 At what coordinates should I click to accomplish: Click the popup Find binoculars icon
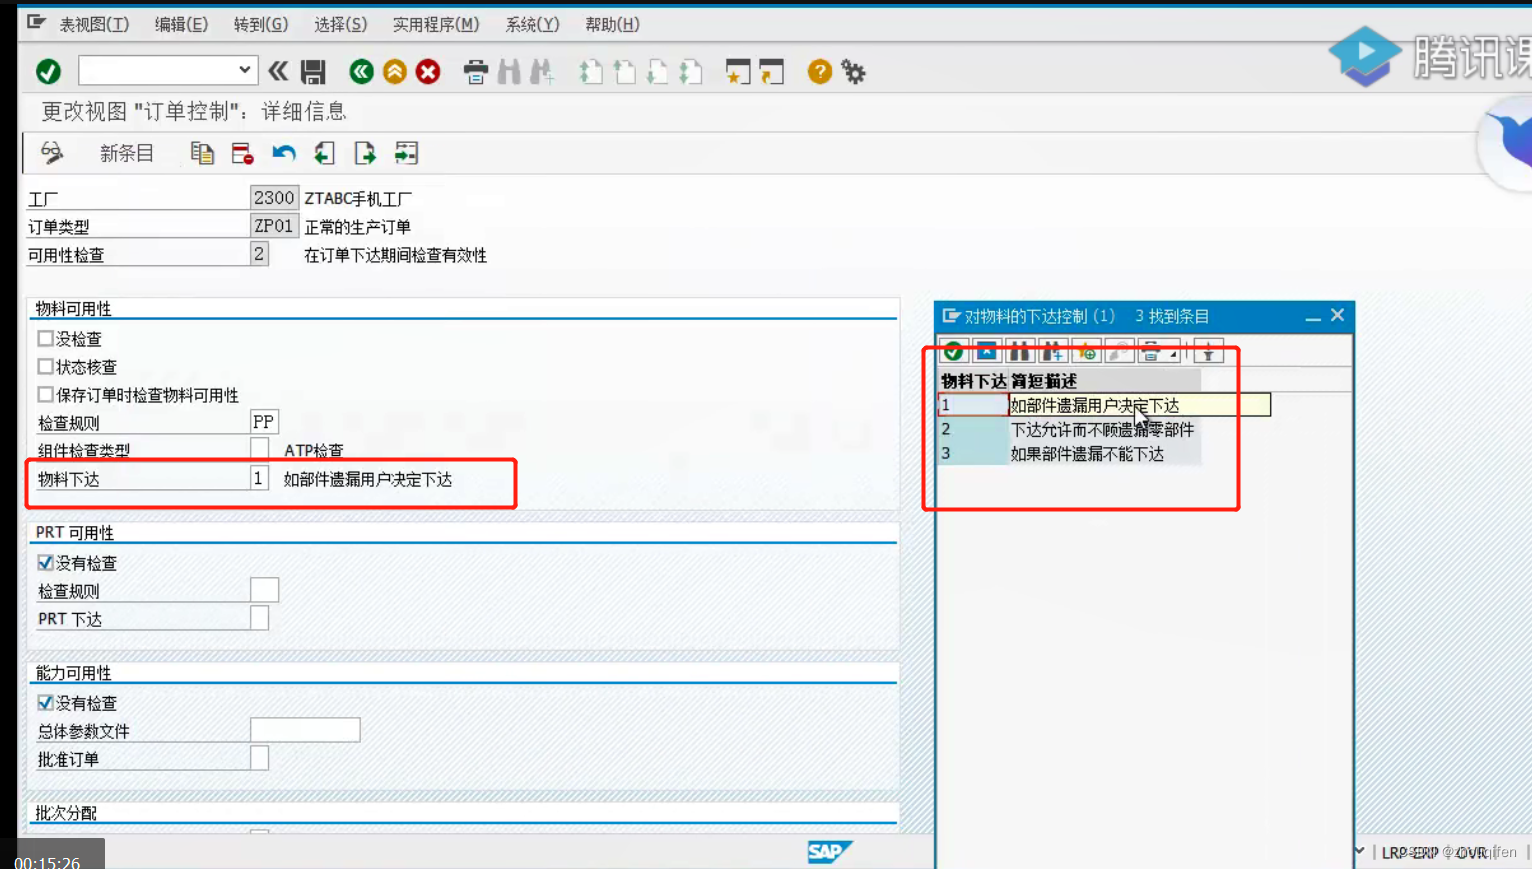click(x=1020, y=352)
